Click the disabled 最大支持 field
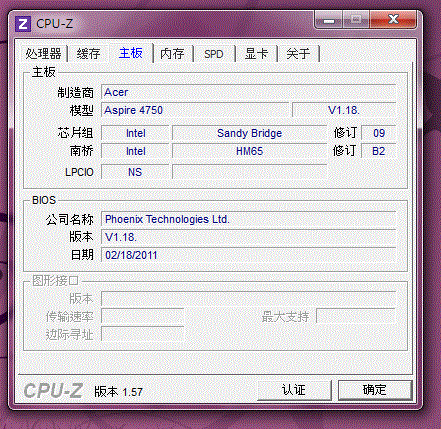Image resolution: width=441 pixels, height=429 pixels. [356, 316]
